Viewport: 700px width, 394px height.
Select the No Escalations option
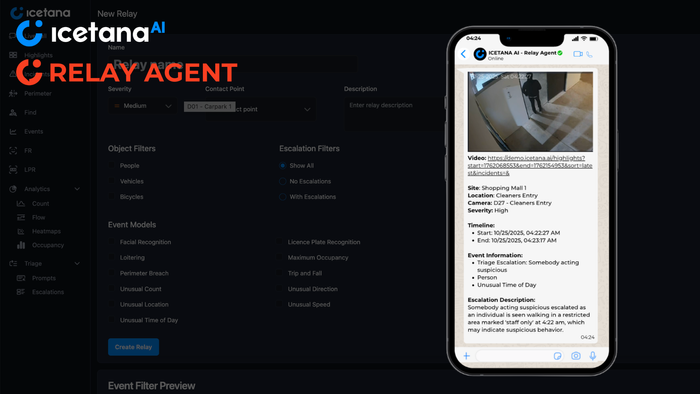coord(283,181)
